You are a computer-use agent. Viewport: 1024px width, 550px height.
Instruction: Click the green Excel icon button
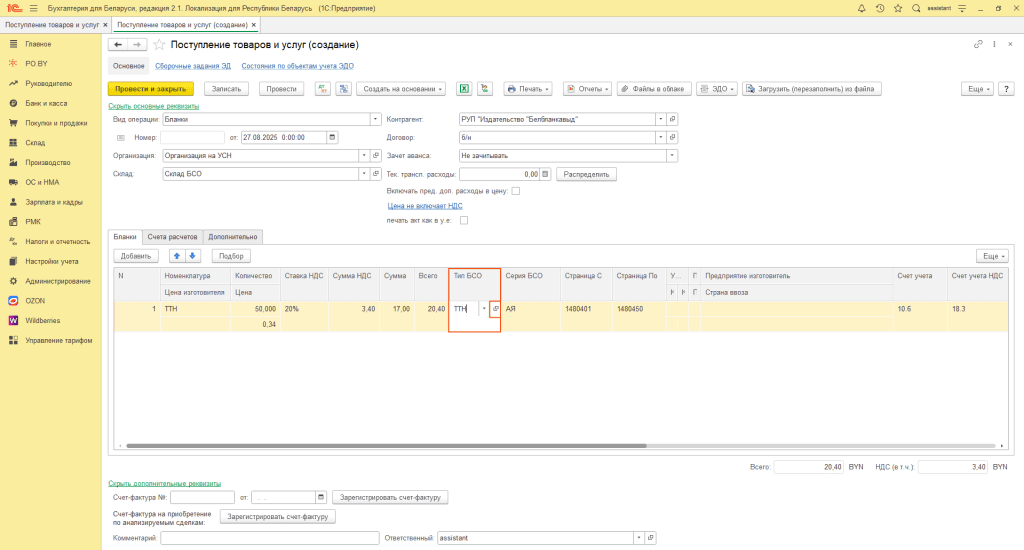click(464, 89)
